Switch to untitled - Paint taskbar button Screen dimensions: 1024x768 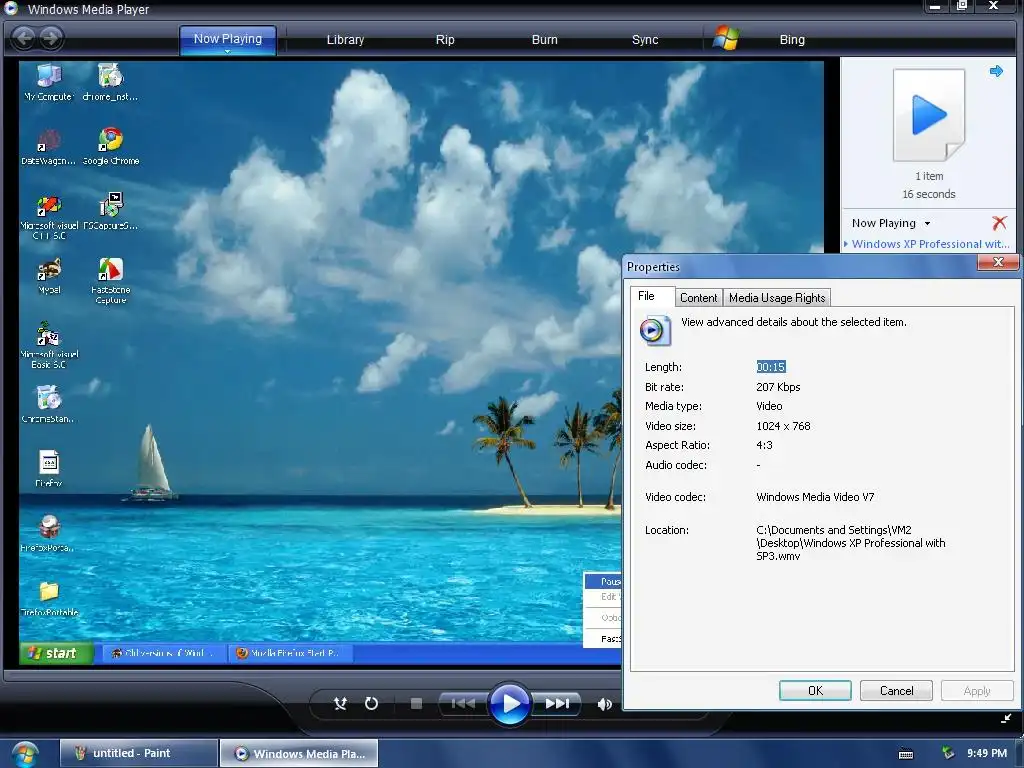pos(138,753)
